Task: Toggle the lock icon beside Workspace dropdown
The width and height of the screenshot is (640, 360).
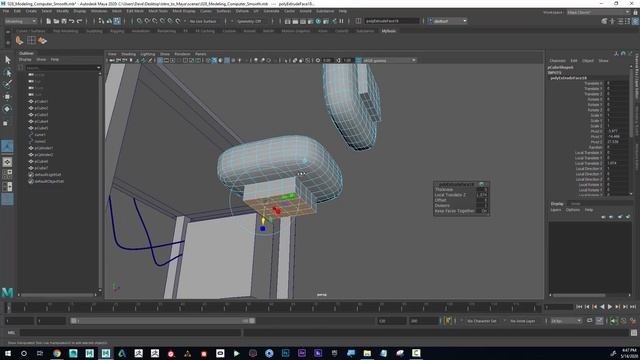Action: click(635, 12)
